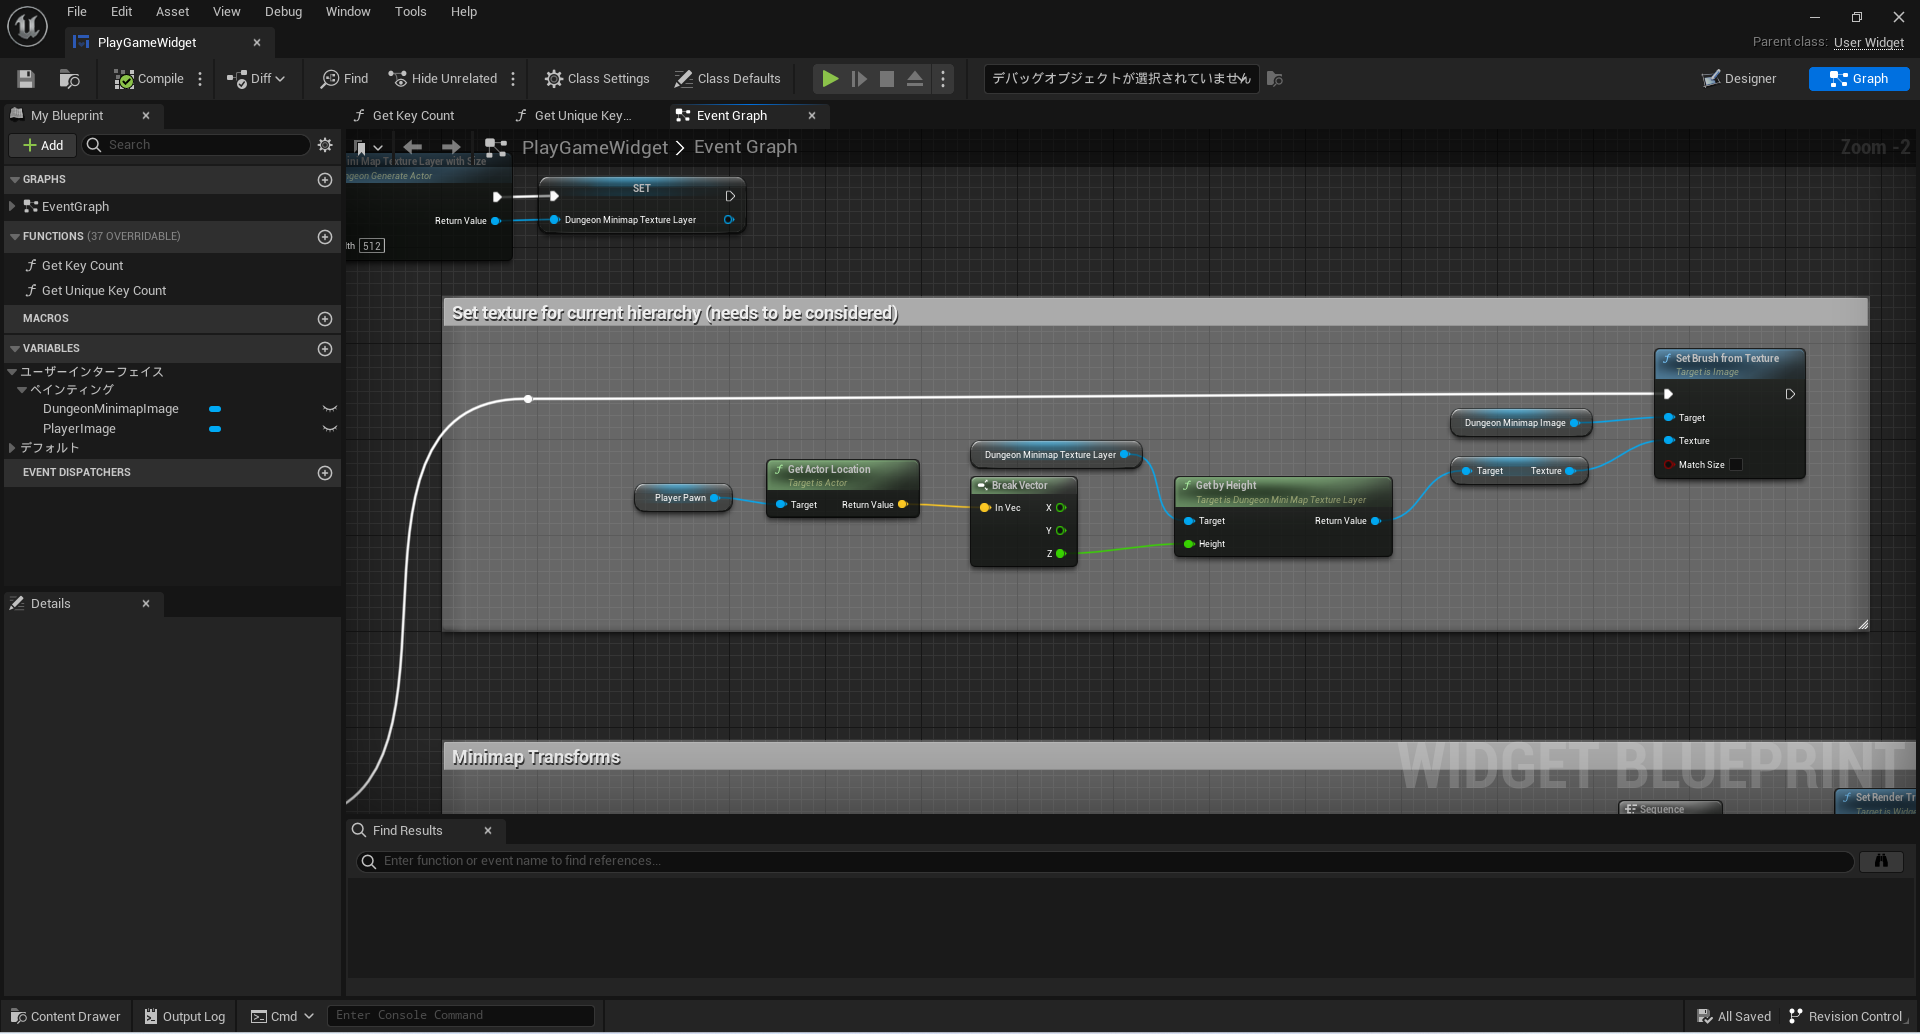Click debug object browse icon

coord(1275,79)
